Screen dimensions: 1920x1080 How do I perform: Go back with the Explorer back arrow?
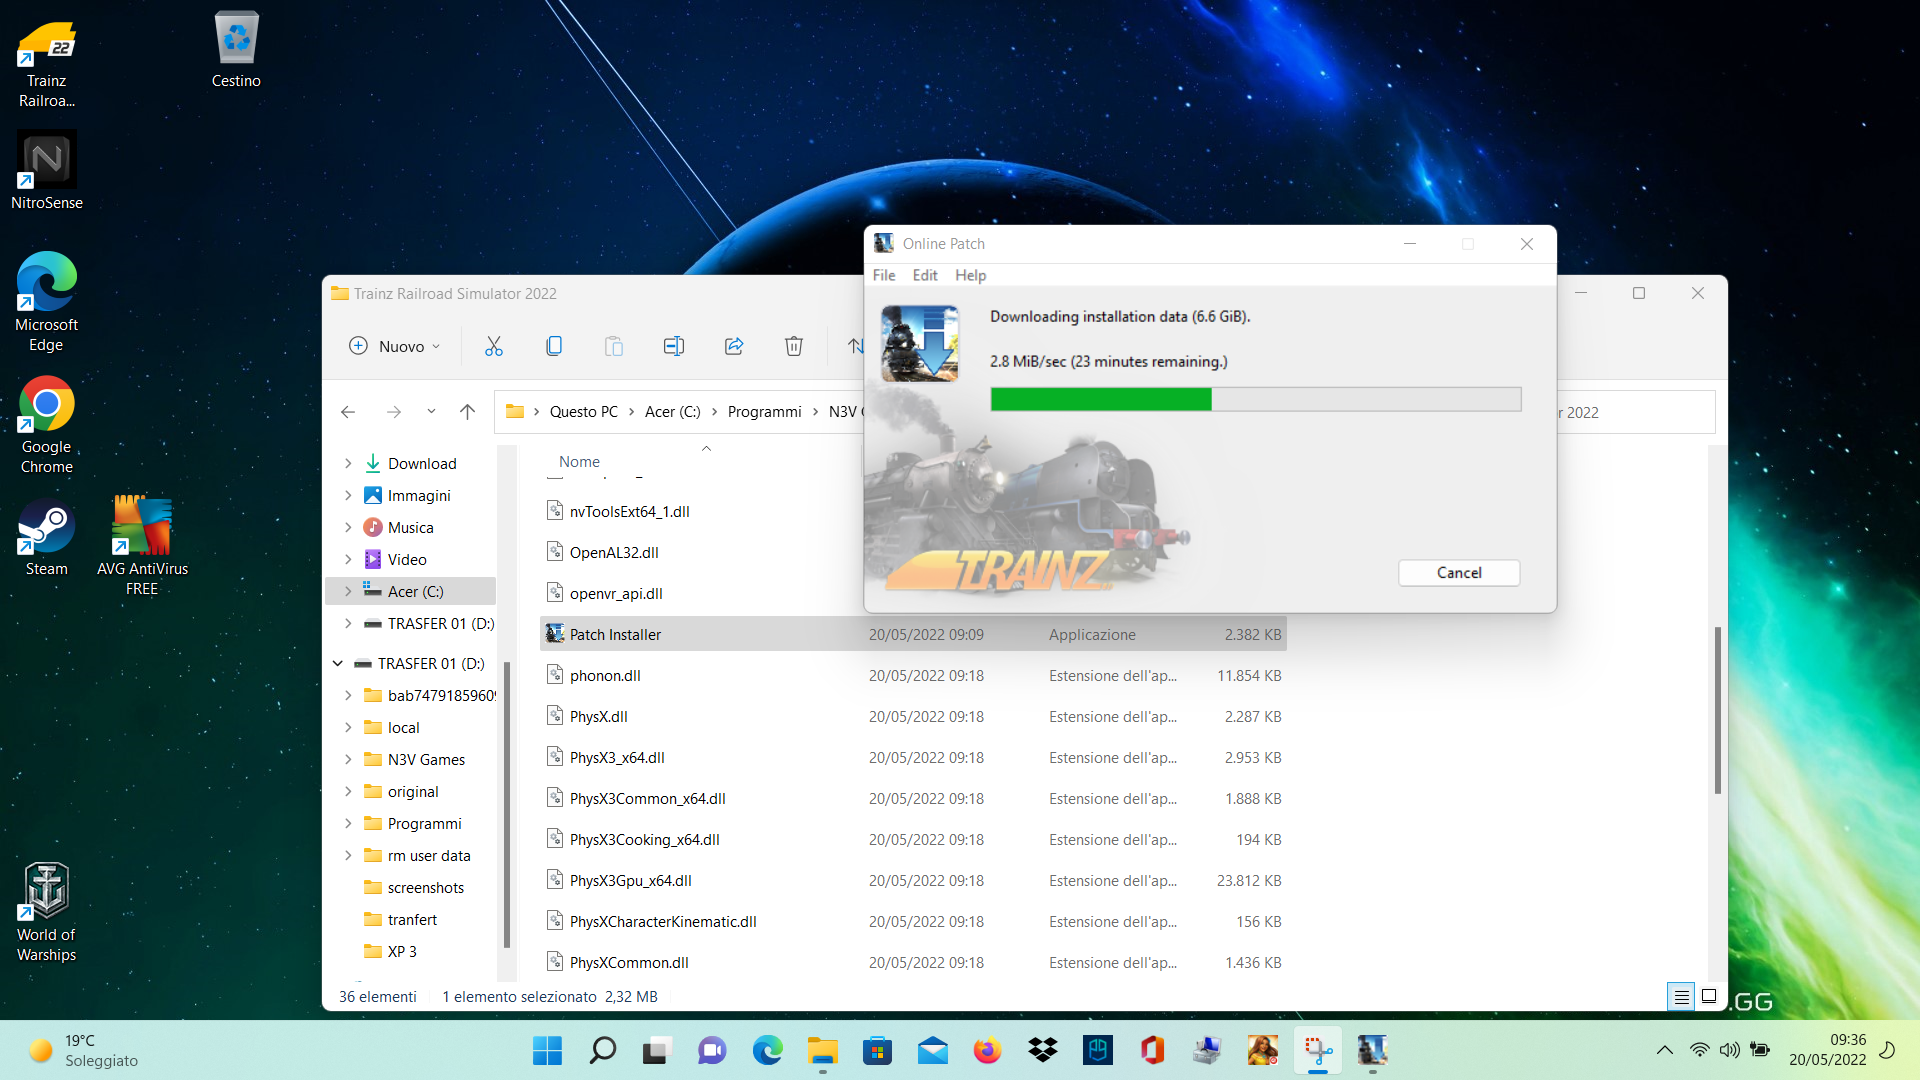[x=348, y=412]
